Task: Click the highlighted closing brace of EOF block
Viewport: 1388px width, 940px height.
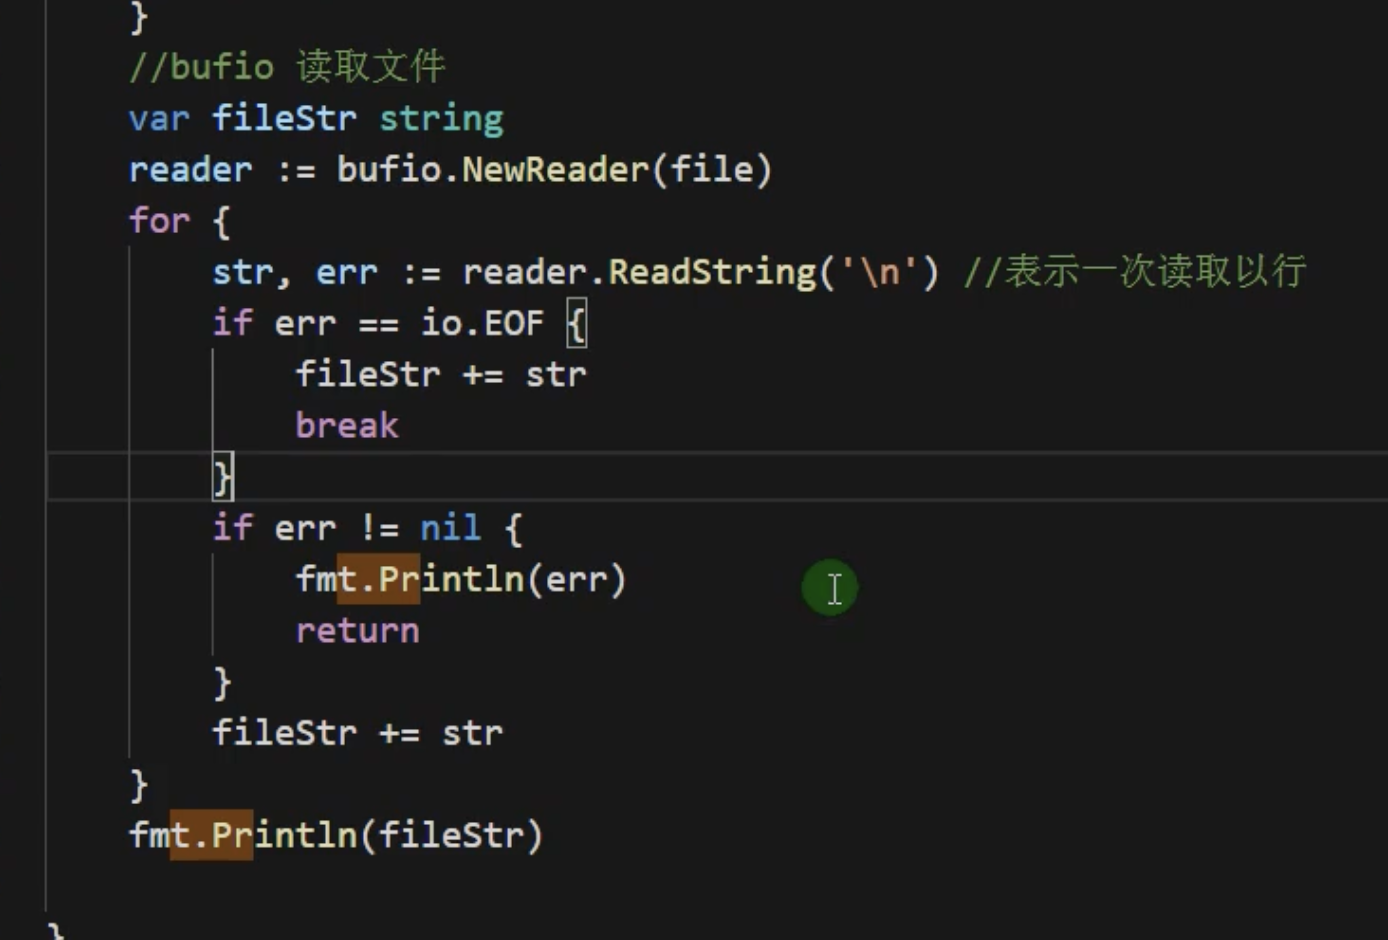Action: (x=222, y=476)
